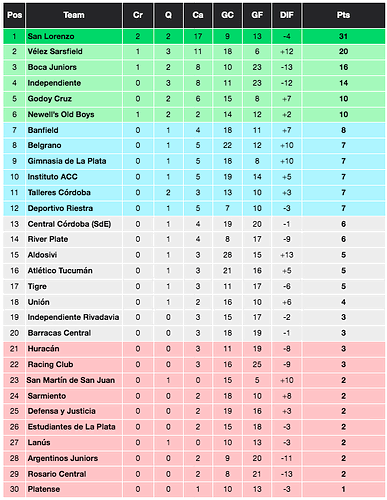Select the DIF column header
The width and height of the screenshot is (387, 500).
287,15
